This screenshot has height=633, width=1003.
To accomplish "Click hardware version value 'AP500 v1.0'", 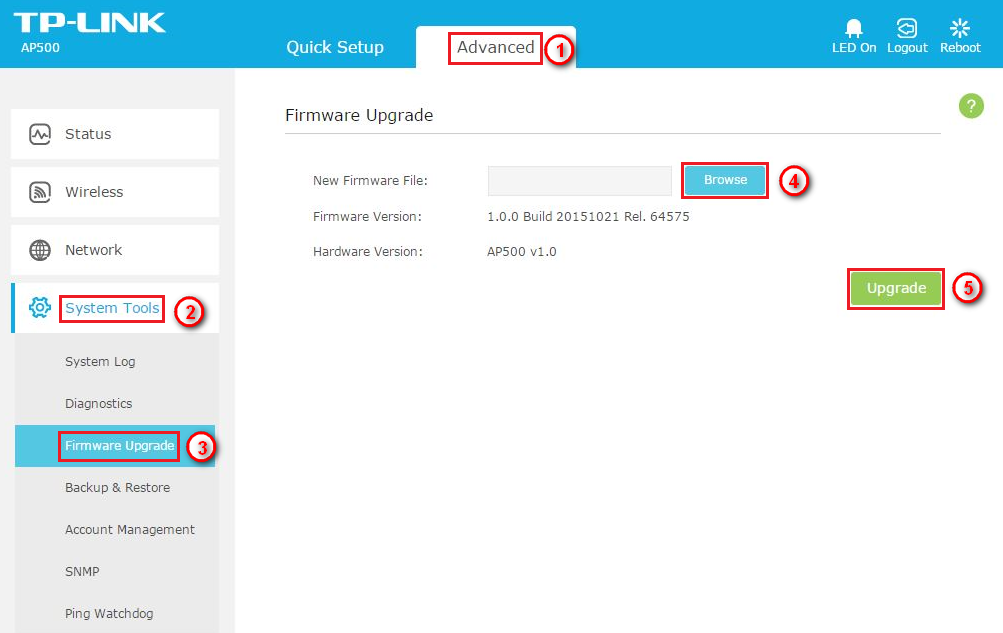I will tap(522, 252).
